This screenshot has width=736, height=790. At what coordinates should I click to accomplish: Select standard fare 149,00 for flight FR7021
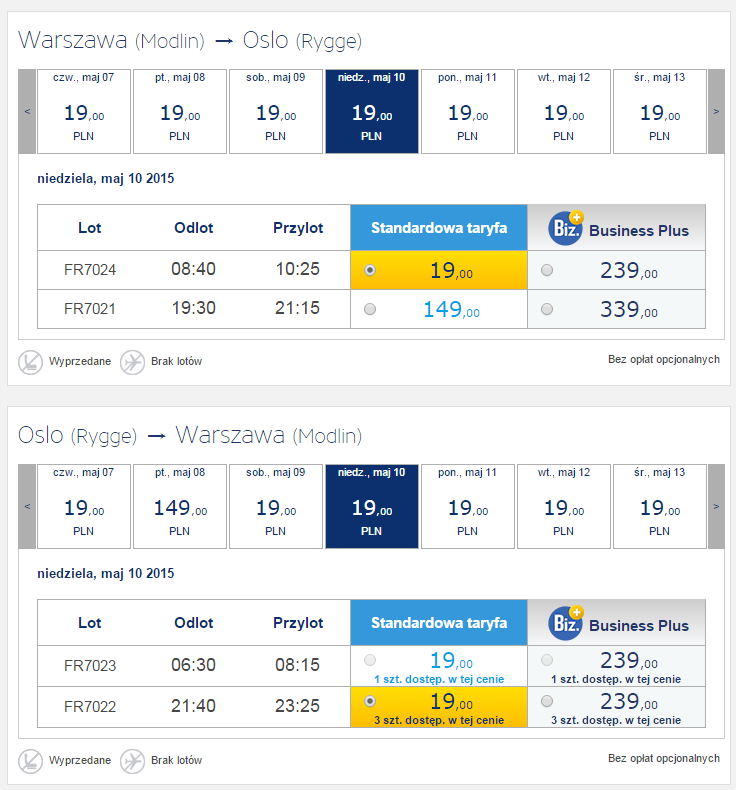pos(370,309)
